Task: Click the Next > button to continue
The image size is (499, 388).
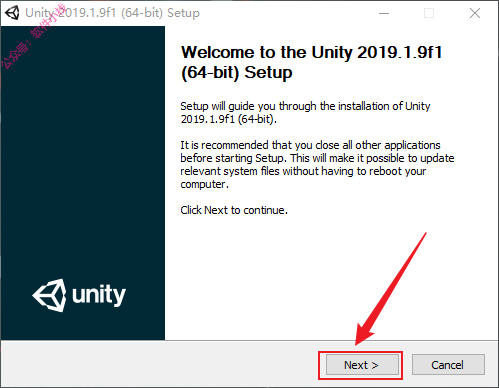Action: pyautogui.click(x=362, y=365)
